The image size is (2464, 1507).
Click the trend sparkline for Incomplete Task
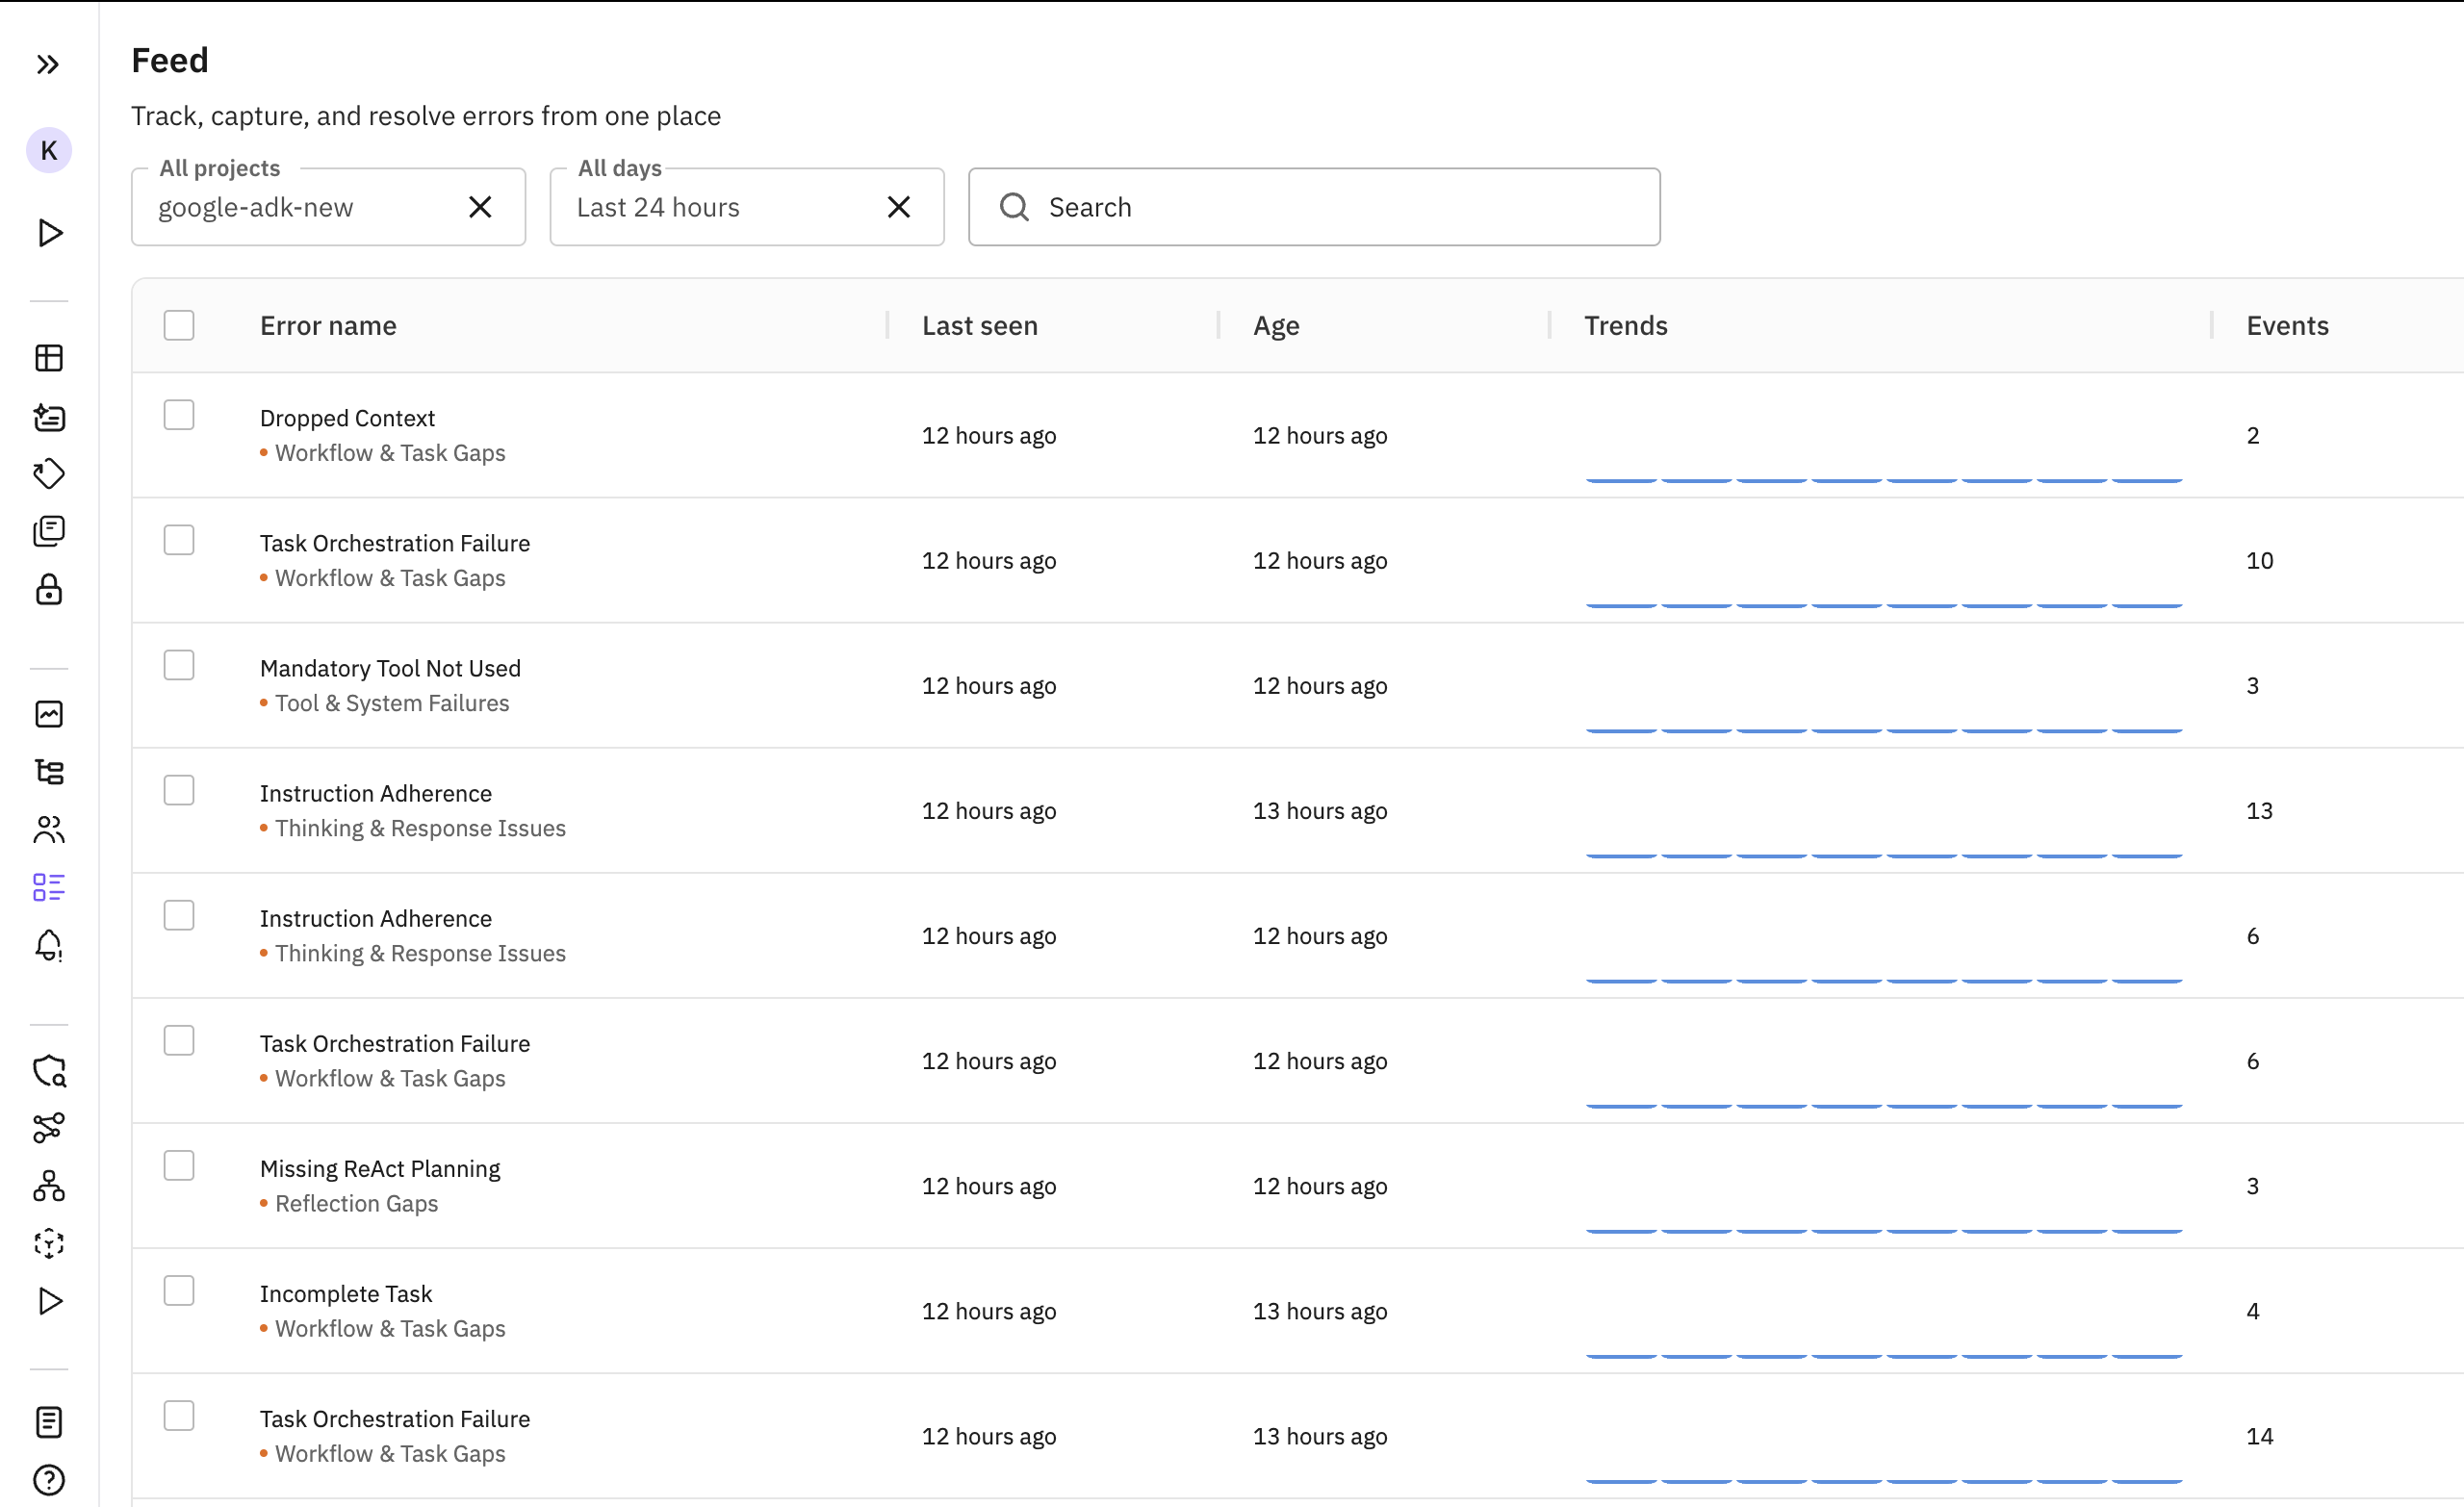(x=1884, y=1356)
